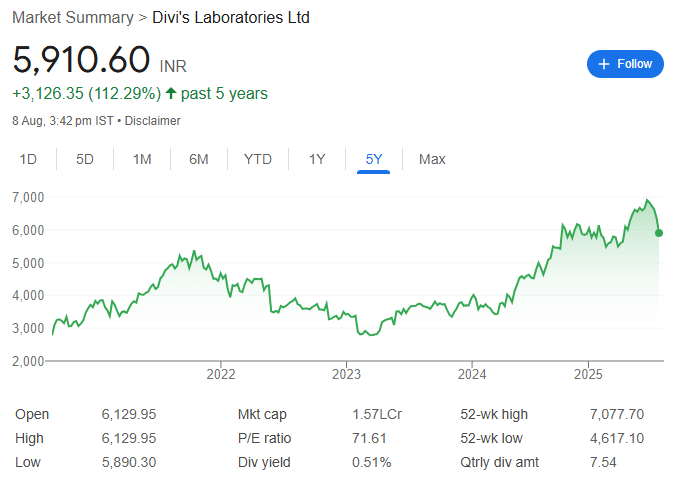
Task: Click the green current price dot on chart
Action: point(659,233)
